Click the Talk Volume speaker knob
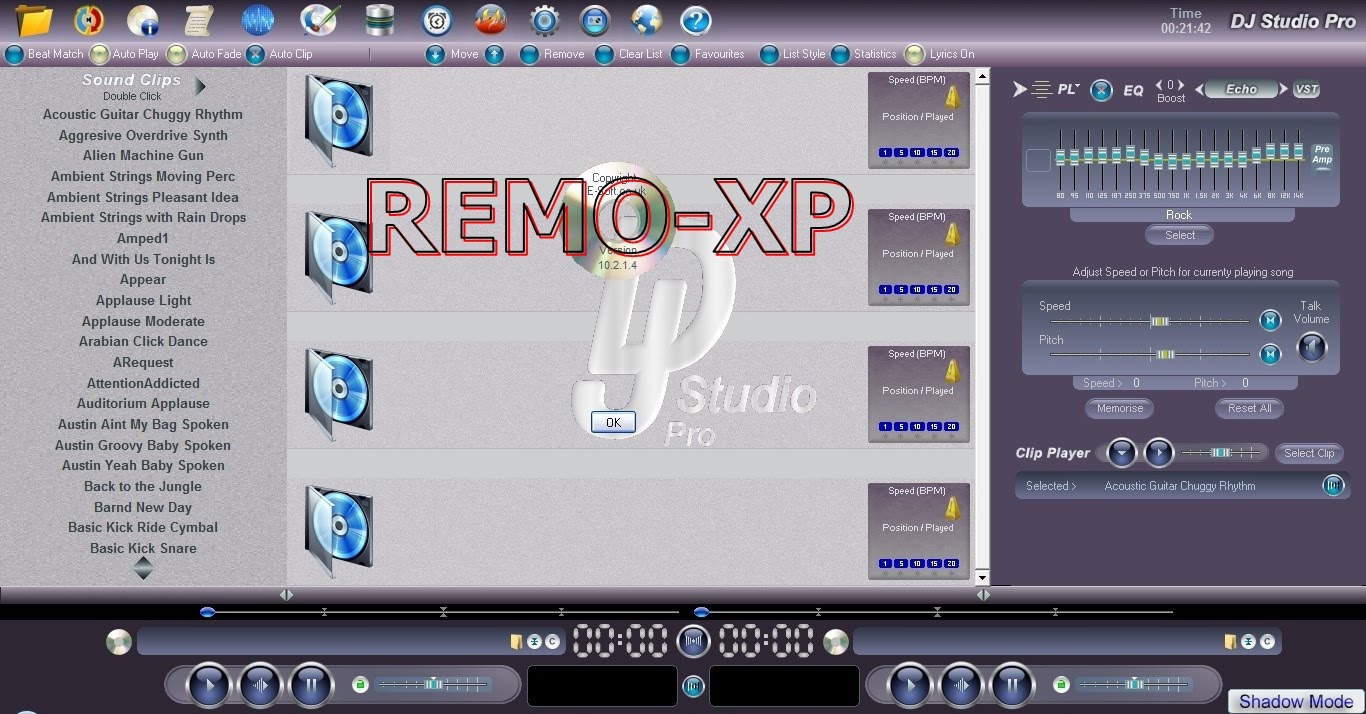Image resolution: width=1366 pixels, height=714 pixels. click(x=1311, y=347)
